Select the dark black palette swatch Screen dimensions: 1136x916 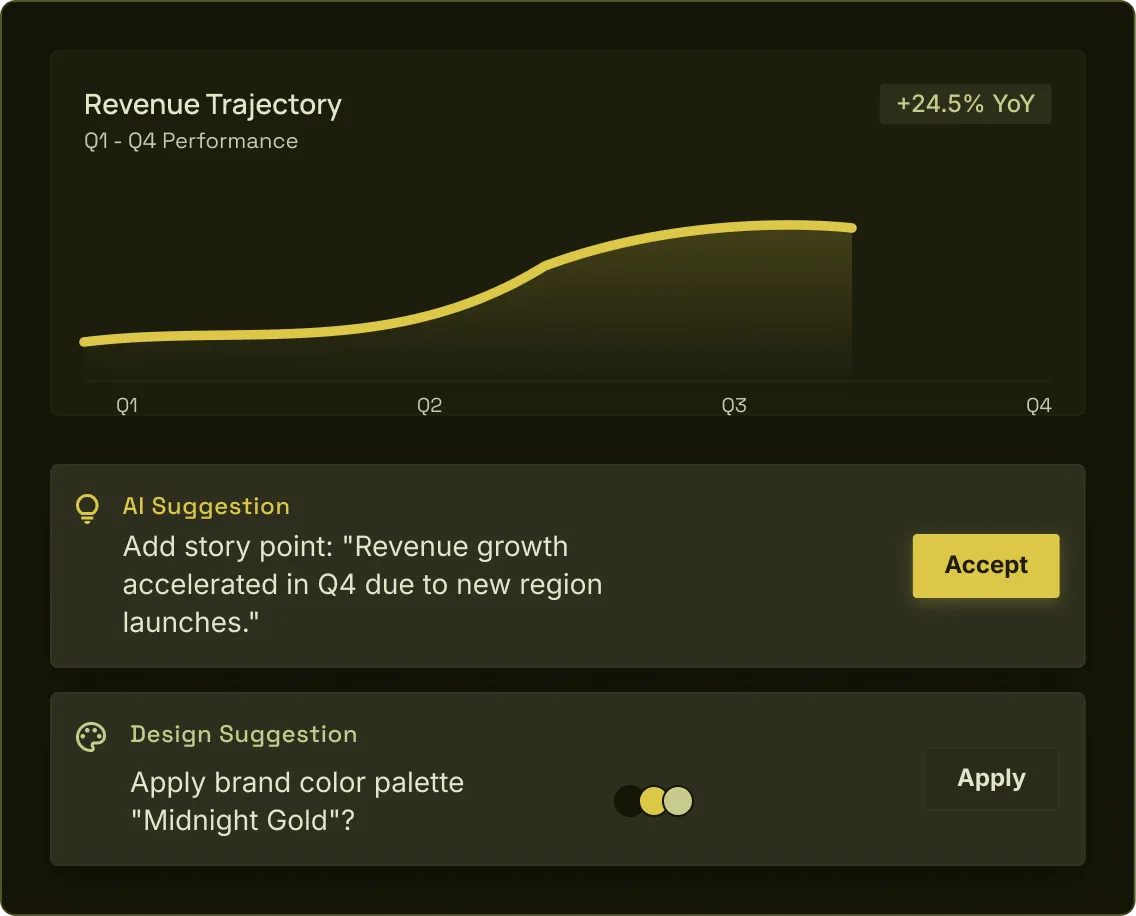pyautogui.click(x=627, y=801)
